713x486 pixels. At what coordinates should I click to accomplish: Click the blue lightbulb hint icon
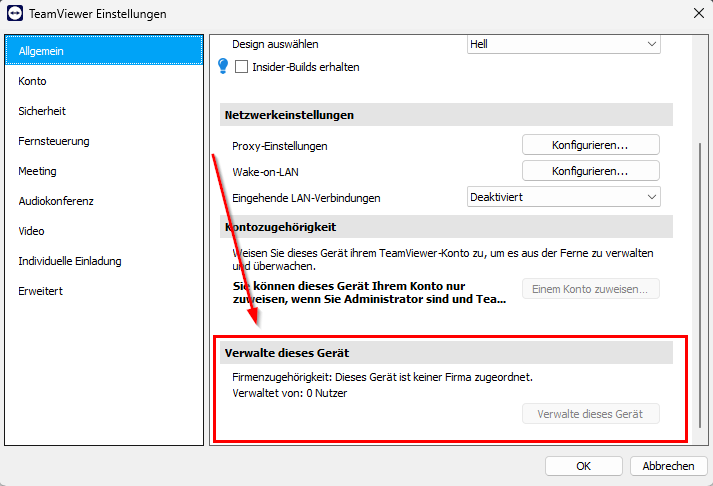pos(223,66)
